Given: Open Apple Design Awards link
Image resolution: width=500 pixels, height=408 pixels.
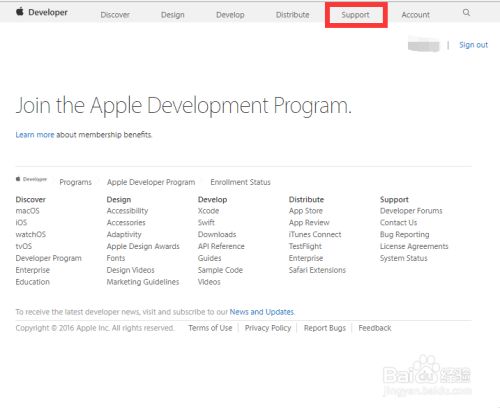Looking at the screenshot, I should pyautogui.click(x=143, y=246).
